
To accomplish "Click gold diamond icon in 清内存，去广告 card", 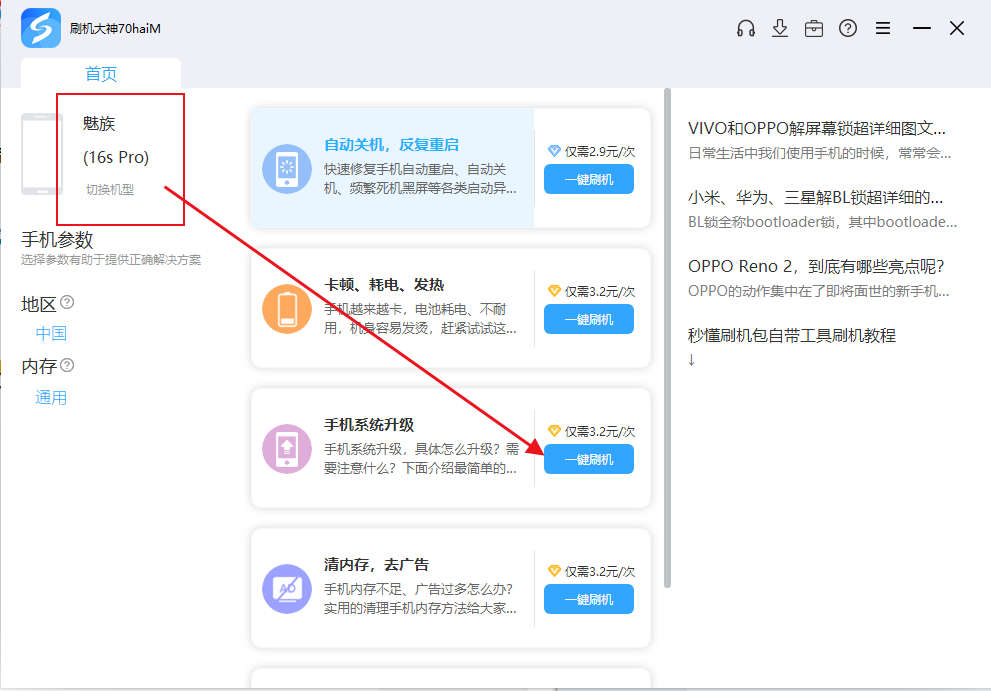I will pyautogui.click(x=554, y=571).
